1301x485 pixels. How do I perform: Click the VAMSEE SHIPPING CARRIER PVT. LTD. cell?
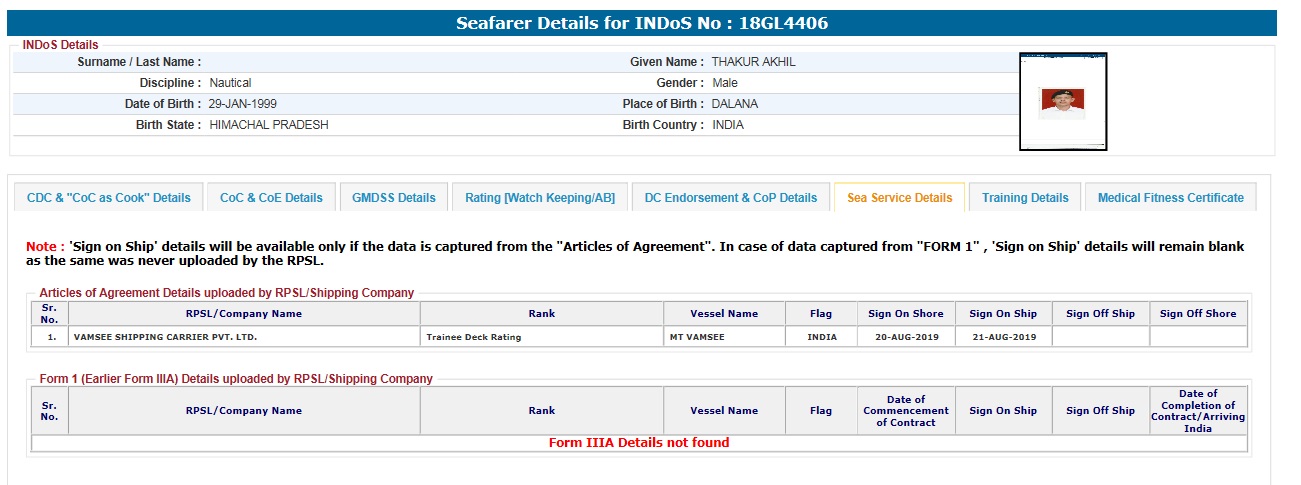click(x=165, y=337)
